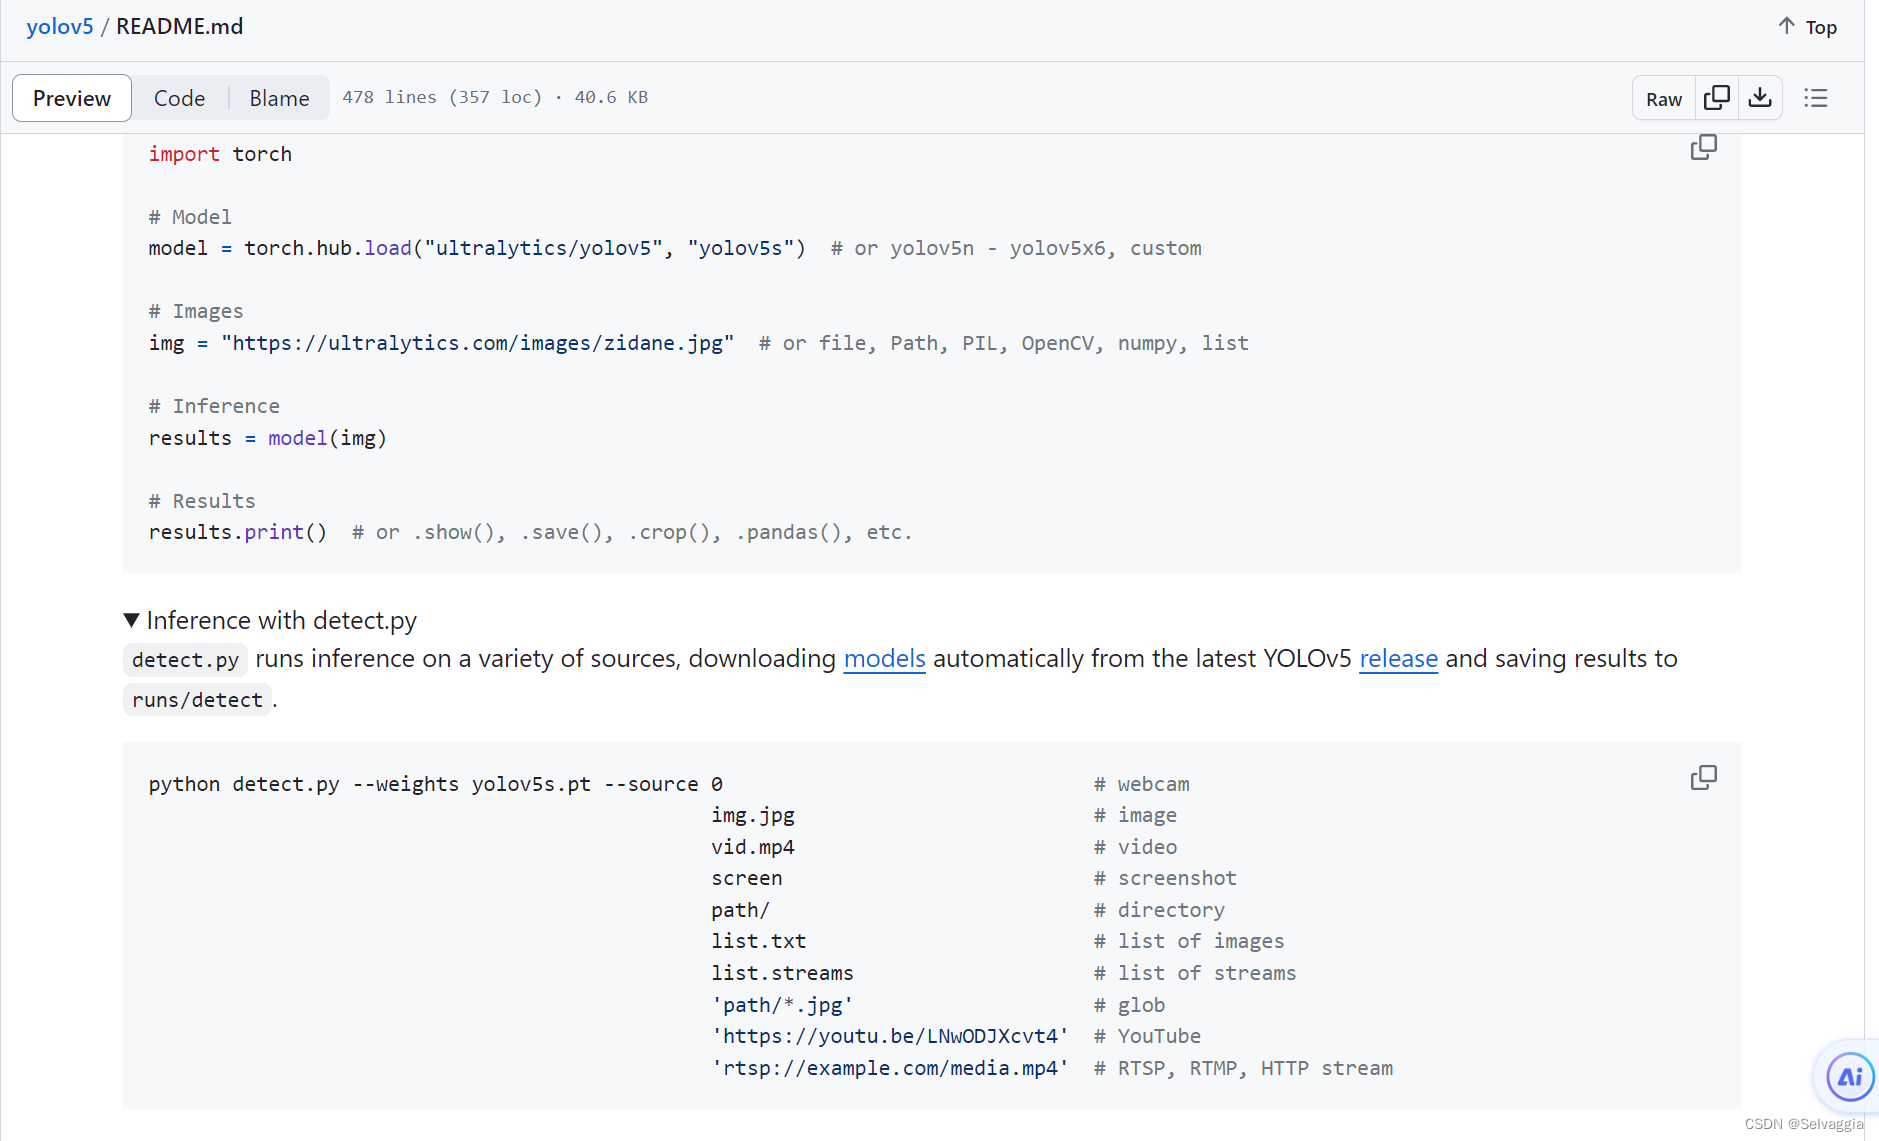Screen dimensions: 1879x1141
Task: Download raw file icon
Action: point(1760,98)
